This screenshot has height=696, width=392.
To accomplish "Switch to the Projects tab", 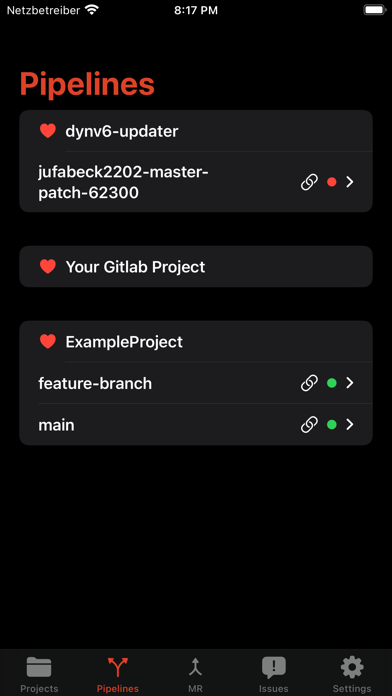I will (39, 675).
